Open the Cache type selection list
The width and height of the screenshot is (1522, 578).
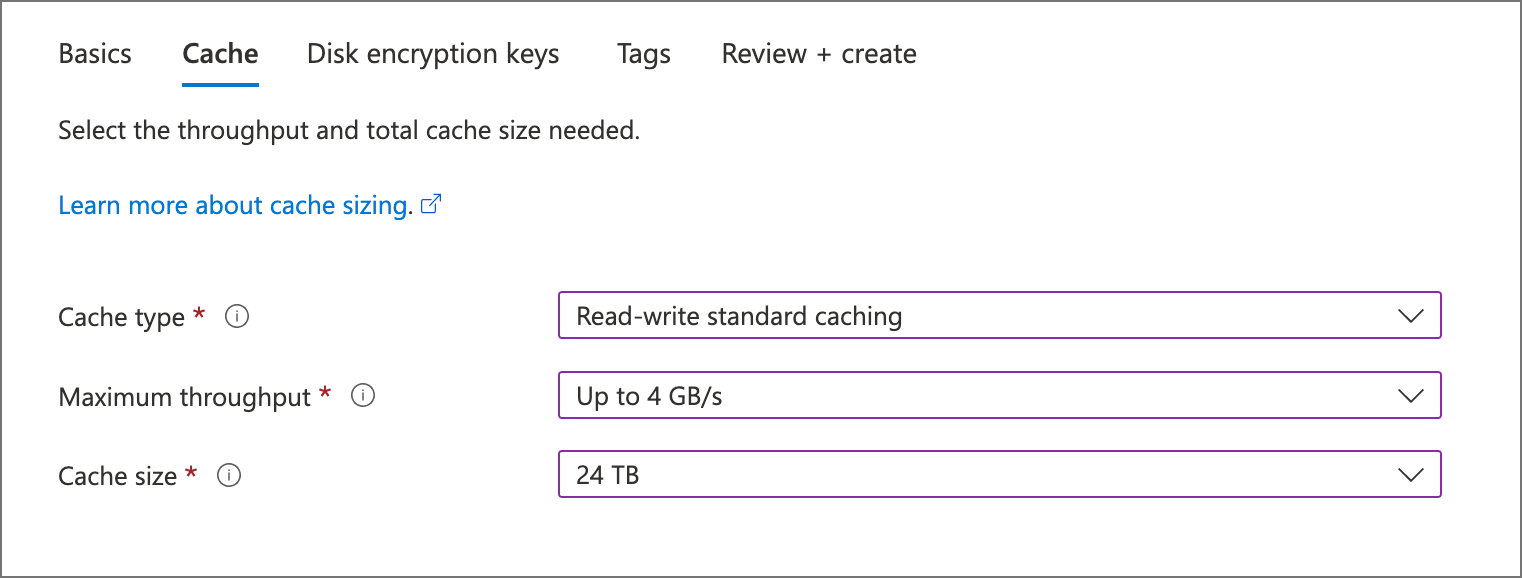998,315
